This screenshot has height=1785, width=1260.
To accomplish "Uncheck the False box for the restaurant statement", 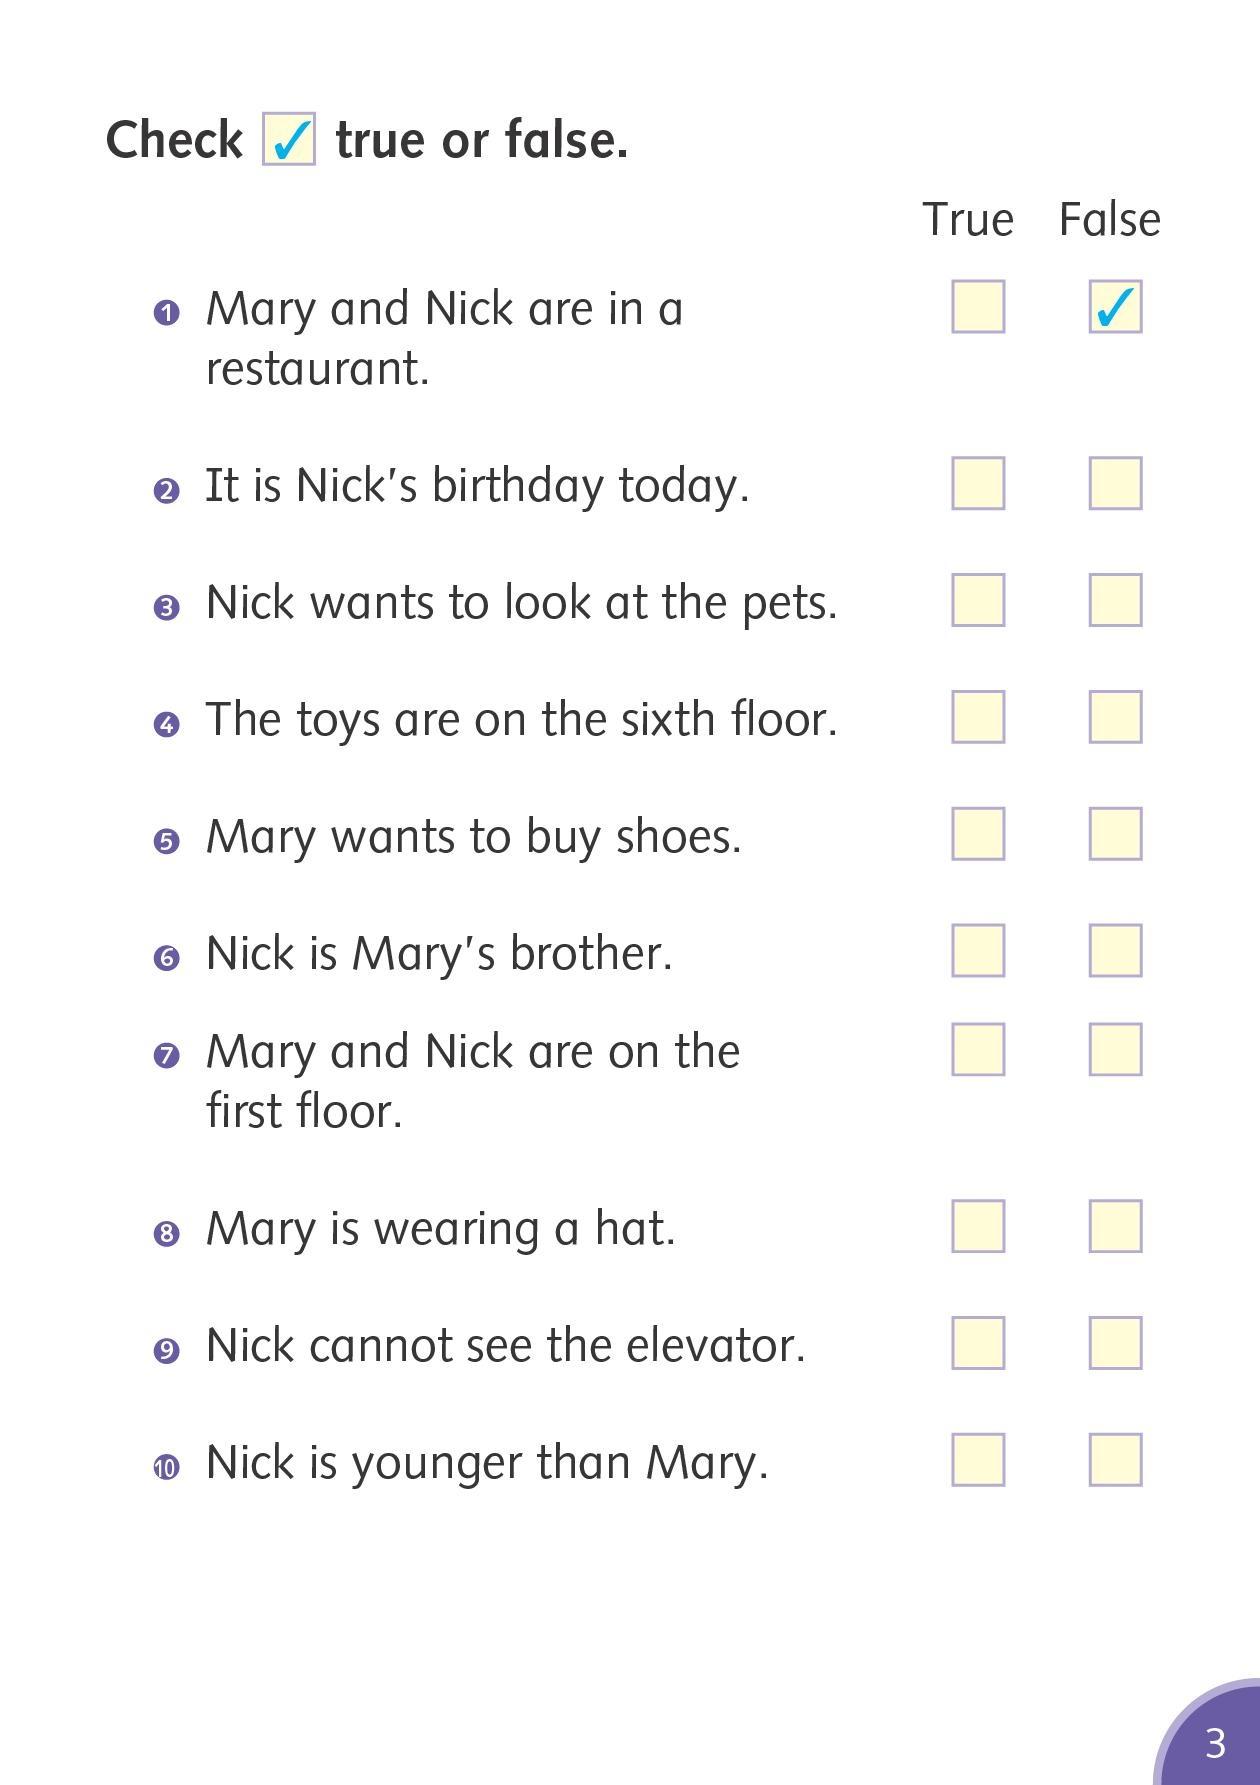I will point(1115,306).
